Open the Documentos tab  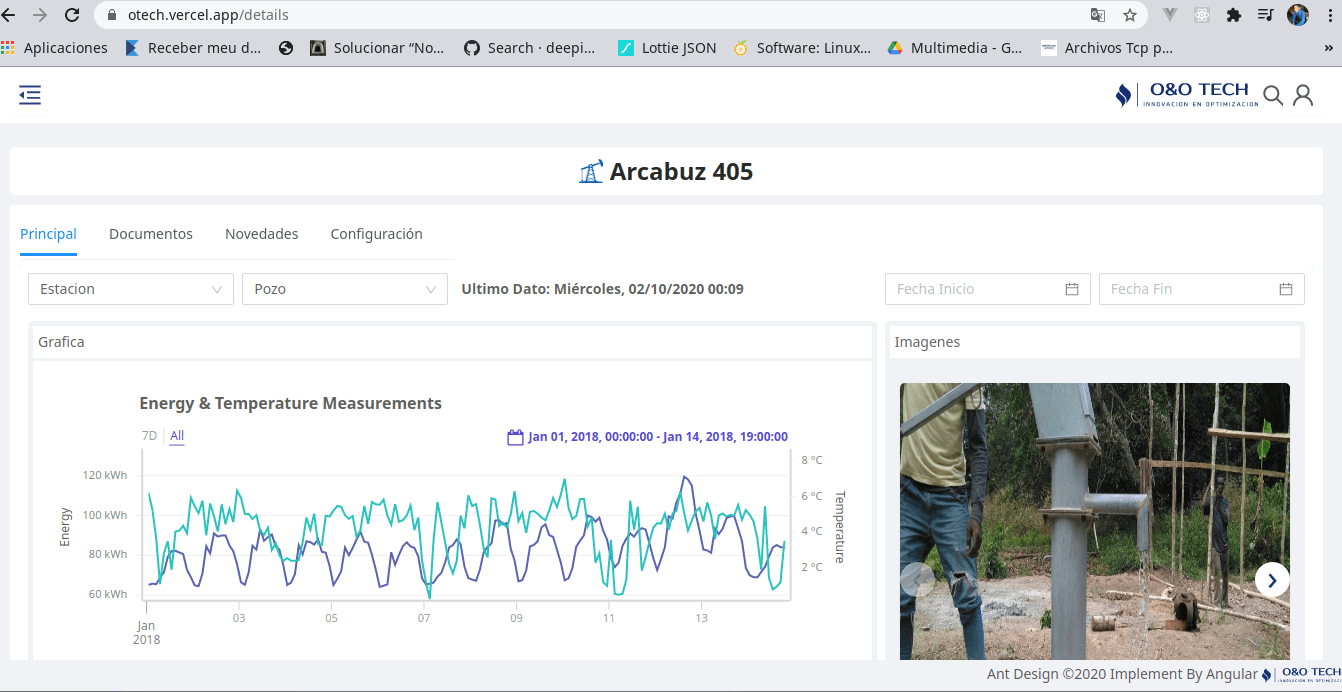pos(151,234)
